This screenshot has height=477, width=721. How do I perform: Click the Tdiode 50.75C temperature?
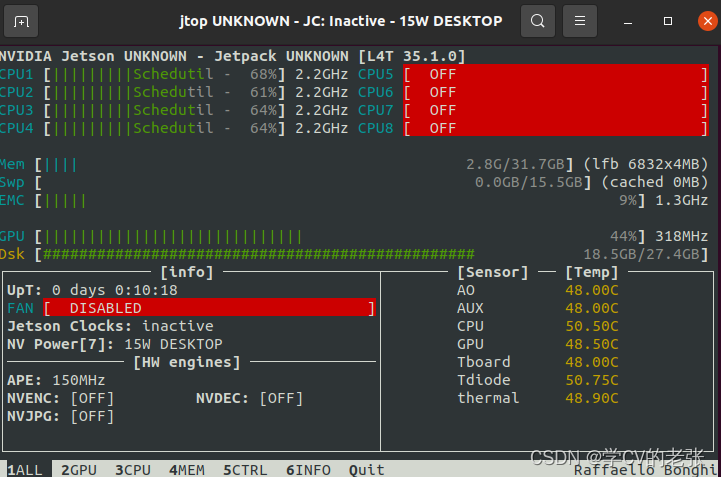point(592,380)
